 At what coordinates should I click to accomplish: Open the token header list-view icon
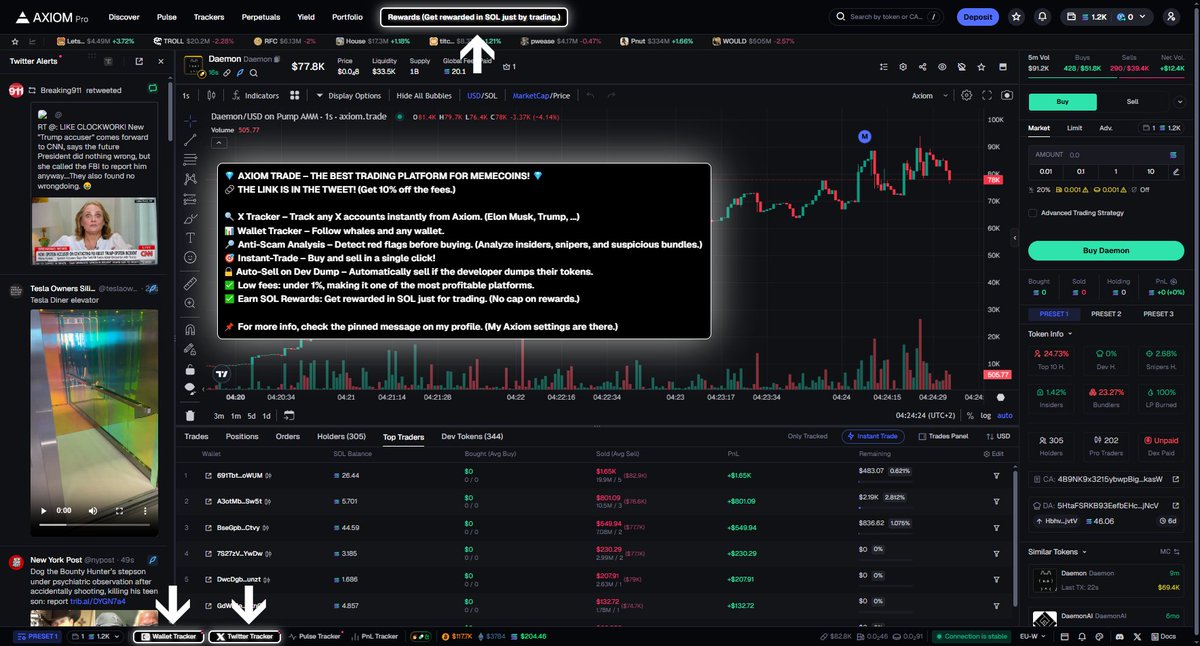(883, 67)
